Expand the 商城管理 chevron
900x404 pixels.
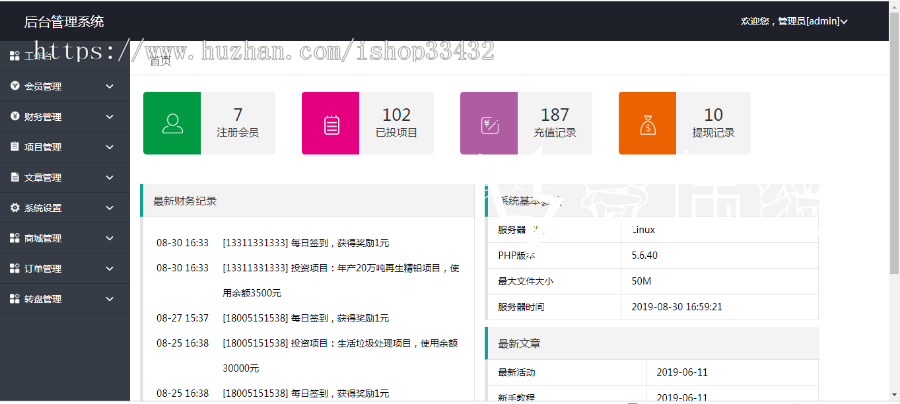110,238
